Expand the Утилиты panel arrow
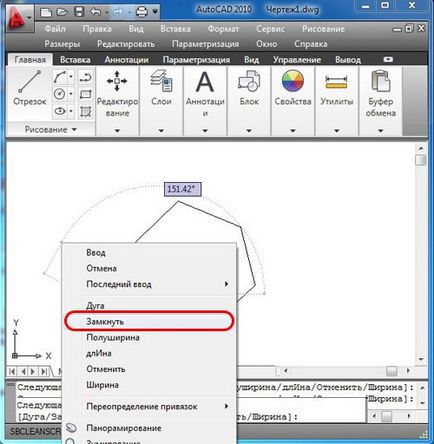The width and height of the screenshot is (434, 444). tap(336, 131)
